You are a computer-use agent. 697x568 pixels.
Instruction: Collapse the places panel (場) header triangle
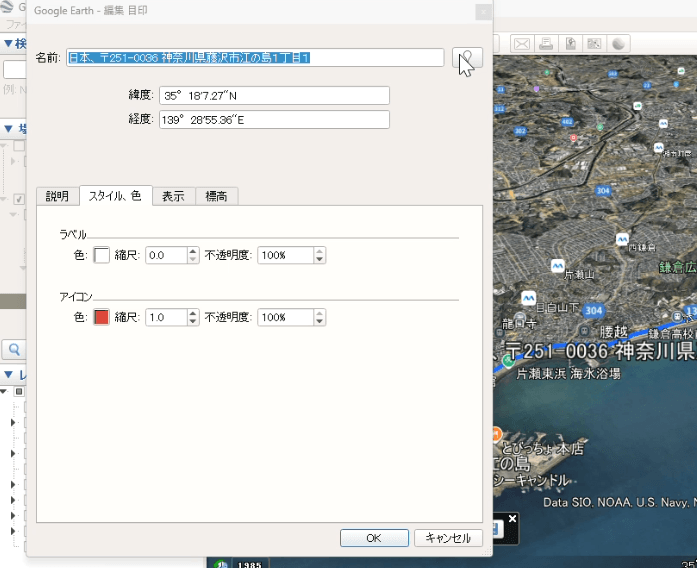click(8, 129)
